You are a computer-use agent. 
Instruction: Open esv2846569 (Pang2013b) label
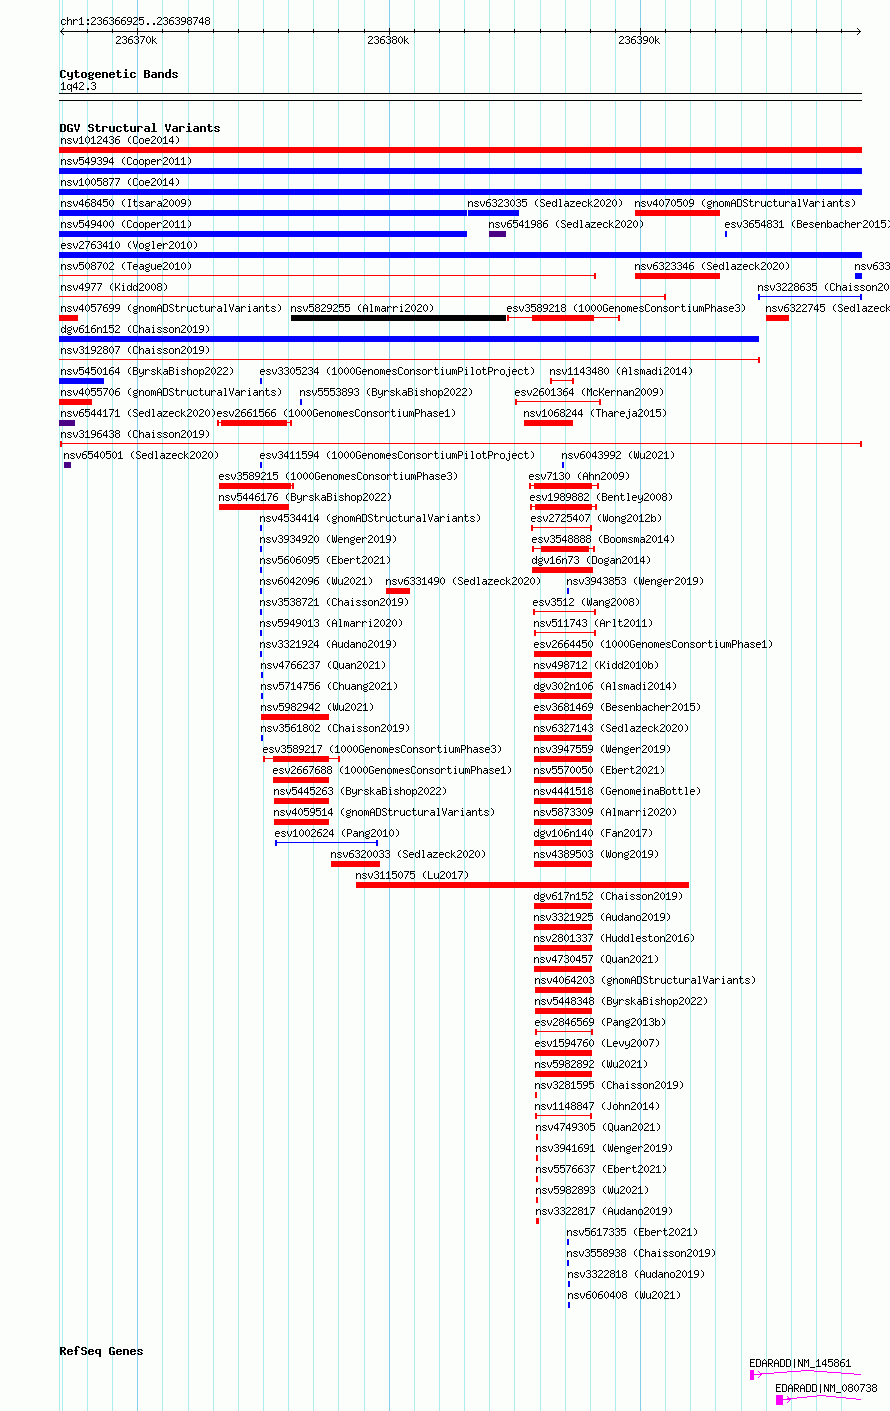(x=600, y=1022)
